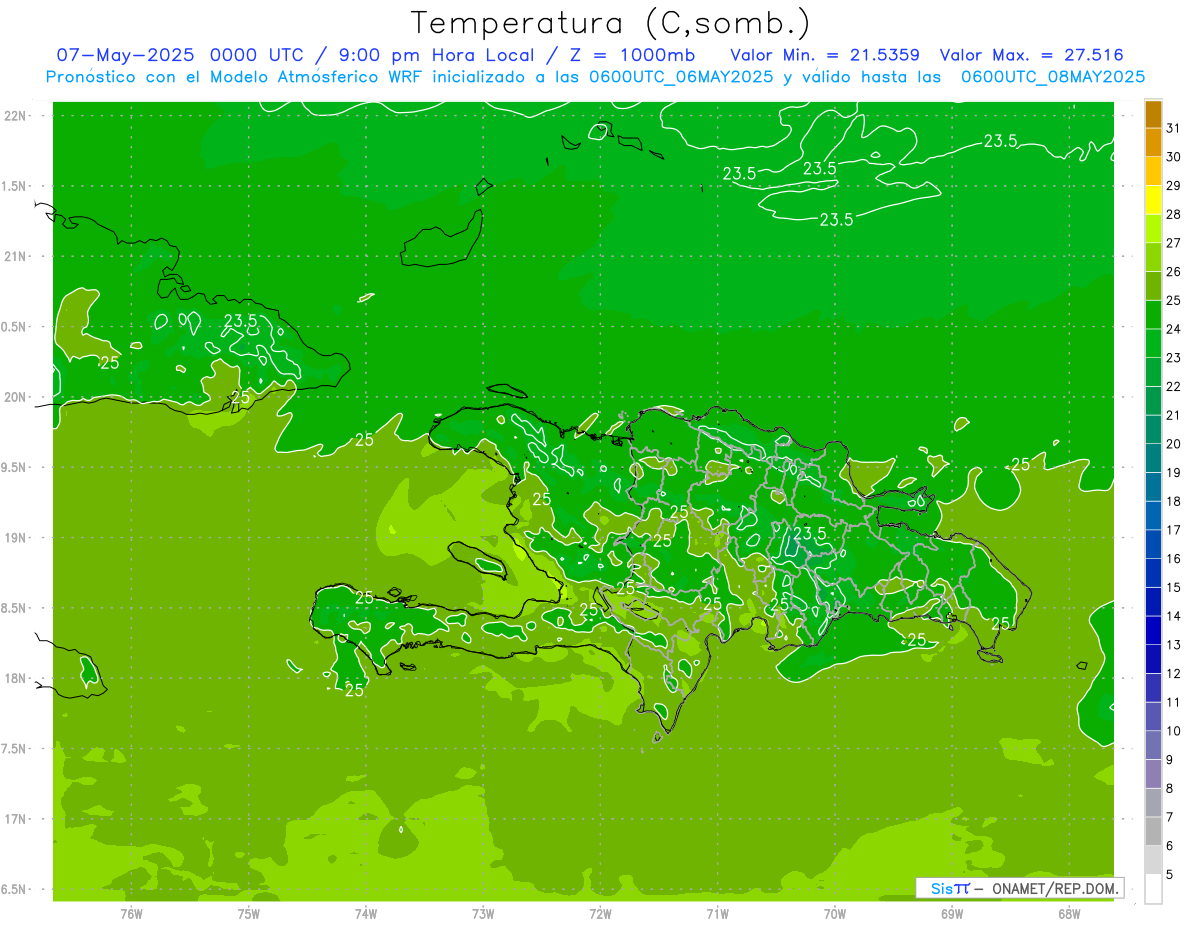Pick the light gray swatch between 5 and 6
The width and height of the screenshot is (1200, 927).
click(1153, 860)
